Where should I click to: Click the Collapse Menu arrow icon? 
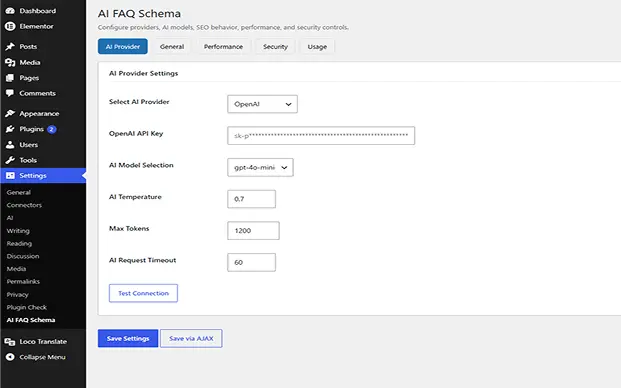[10, 357]
